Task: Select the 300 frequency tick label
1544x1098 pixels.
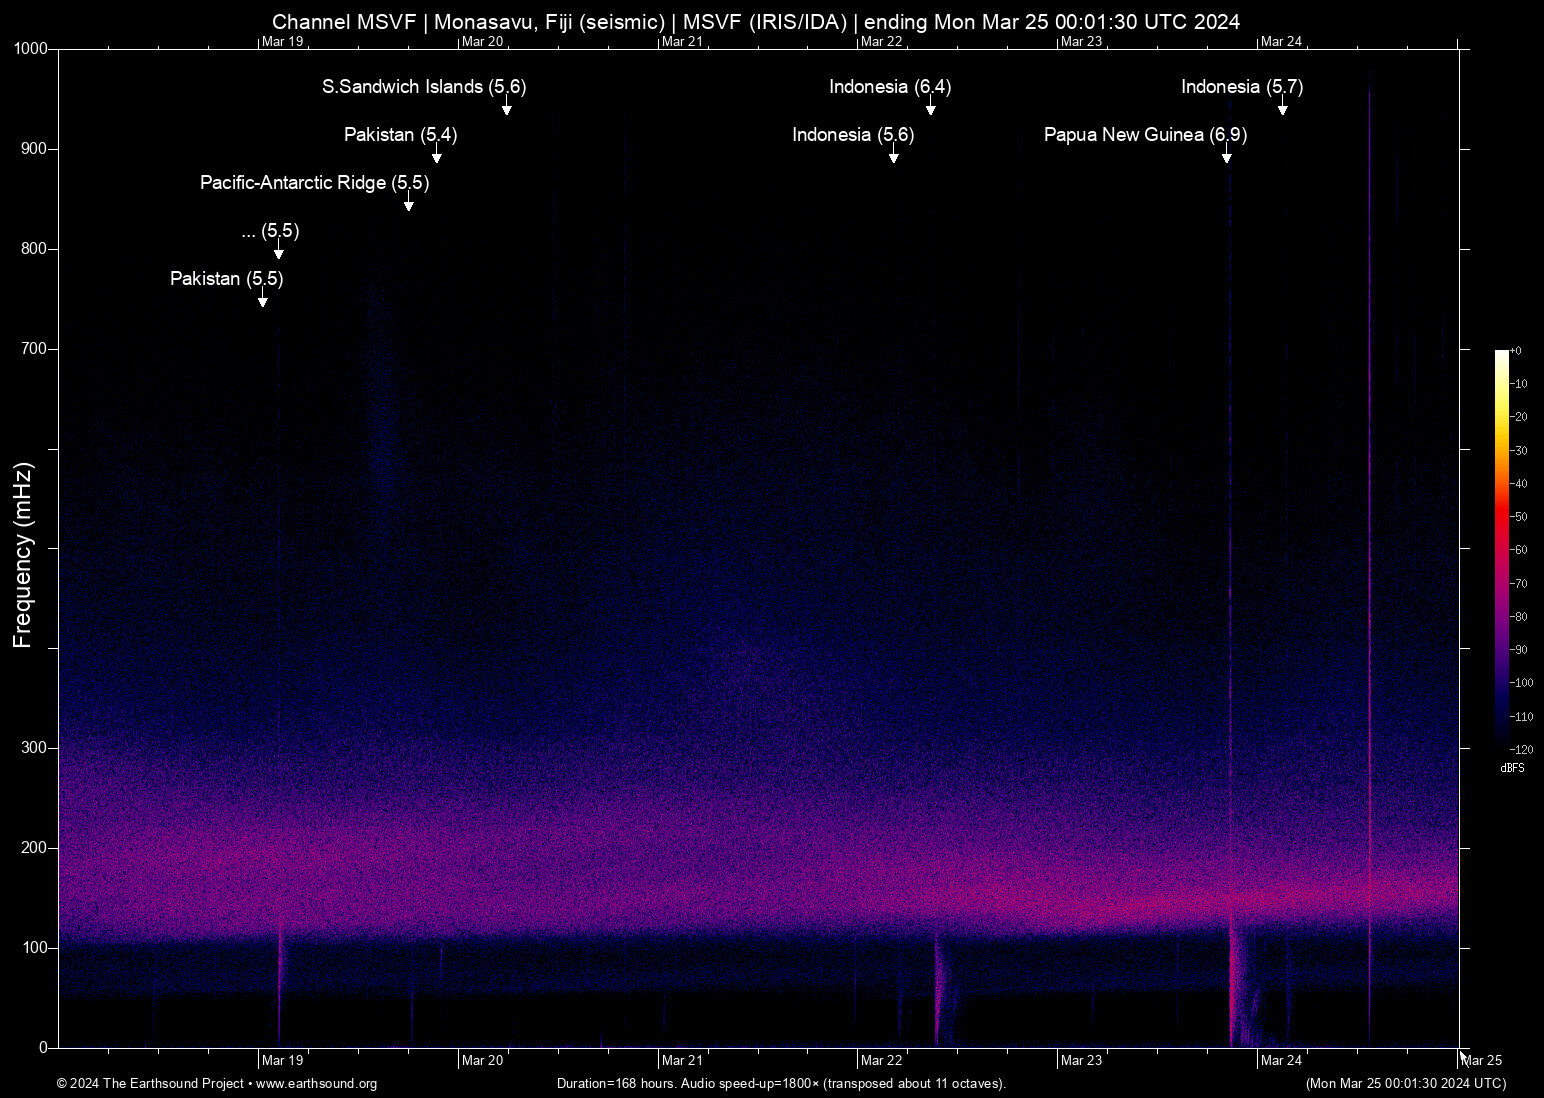Action: pyautogui.click(x=35, y=748)
